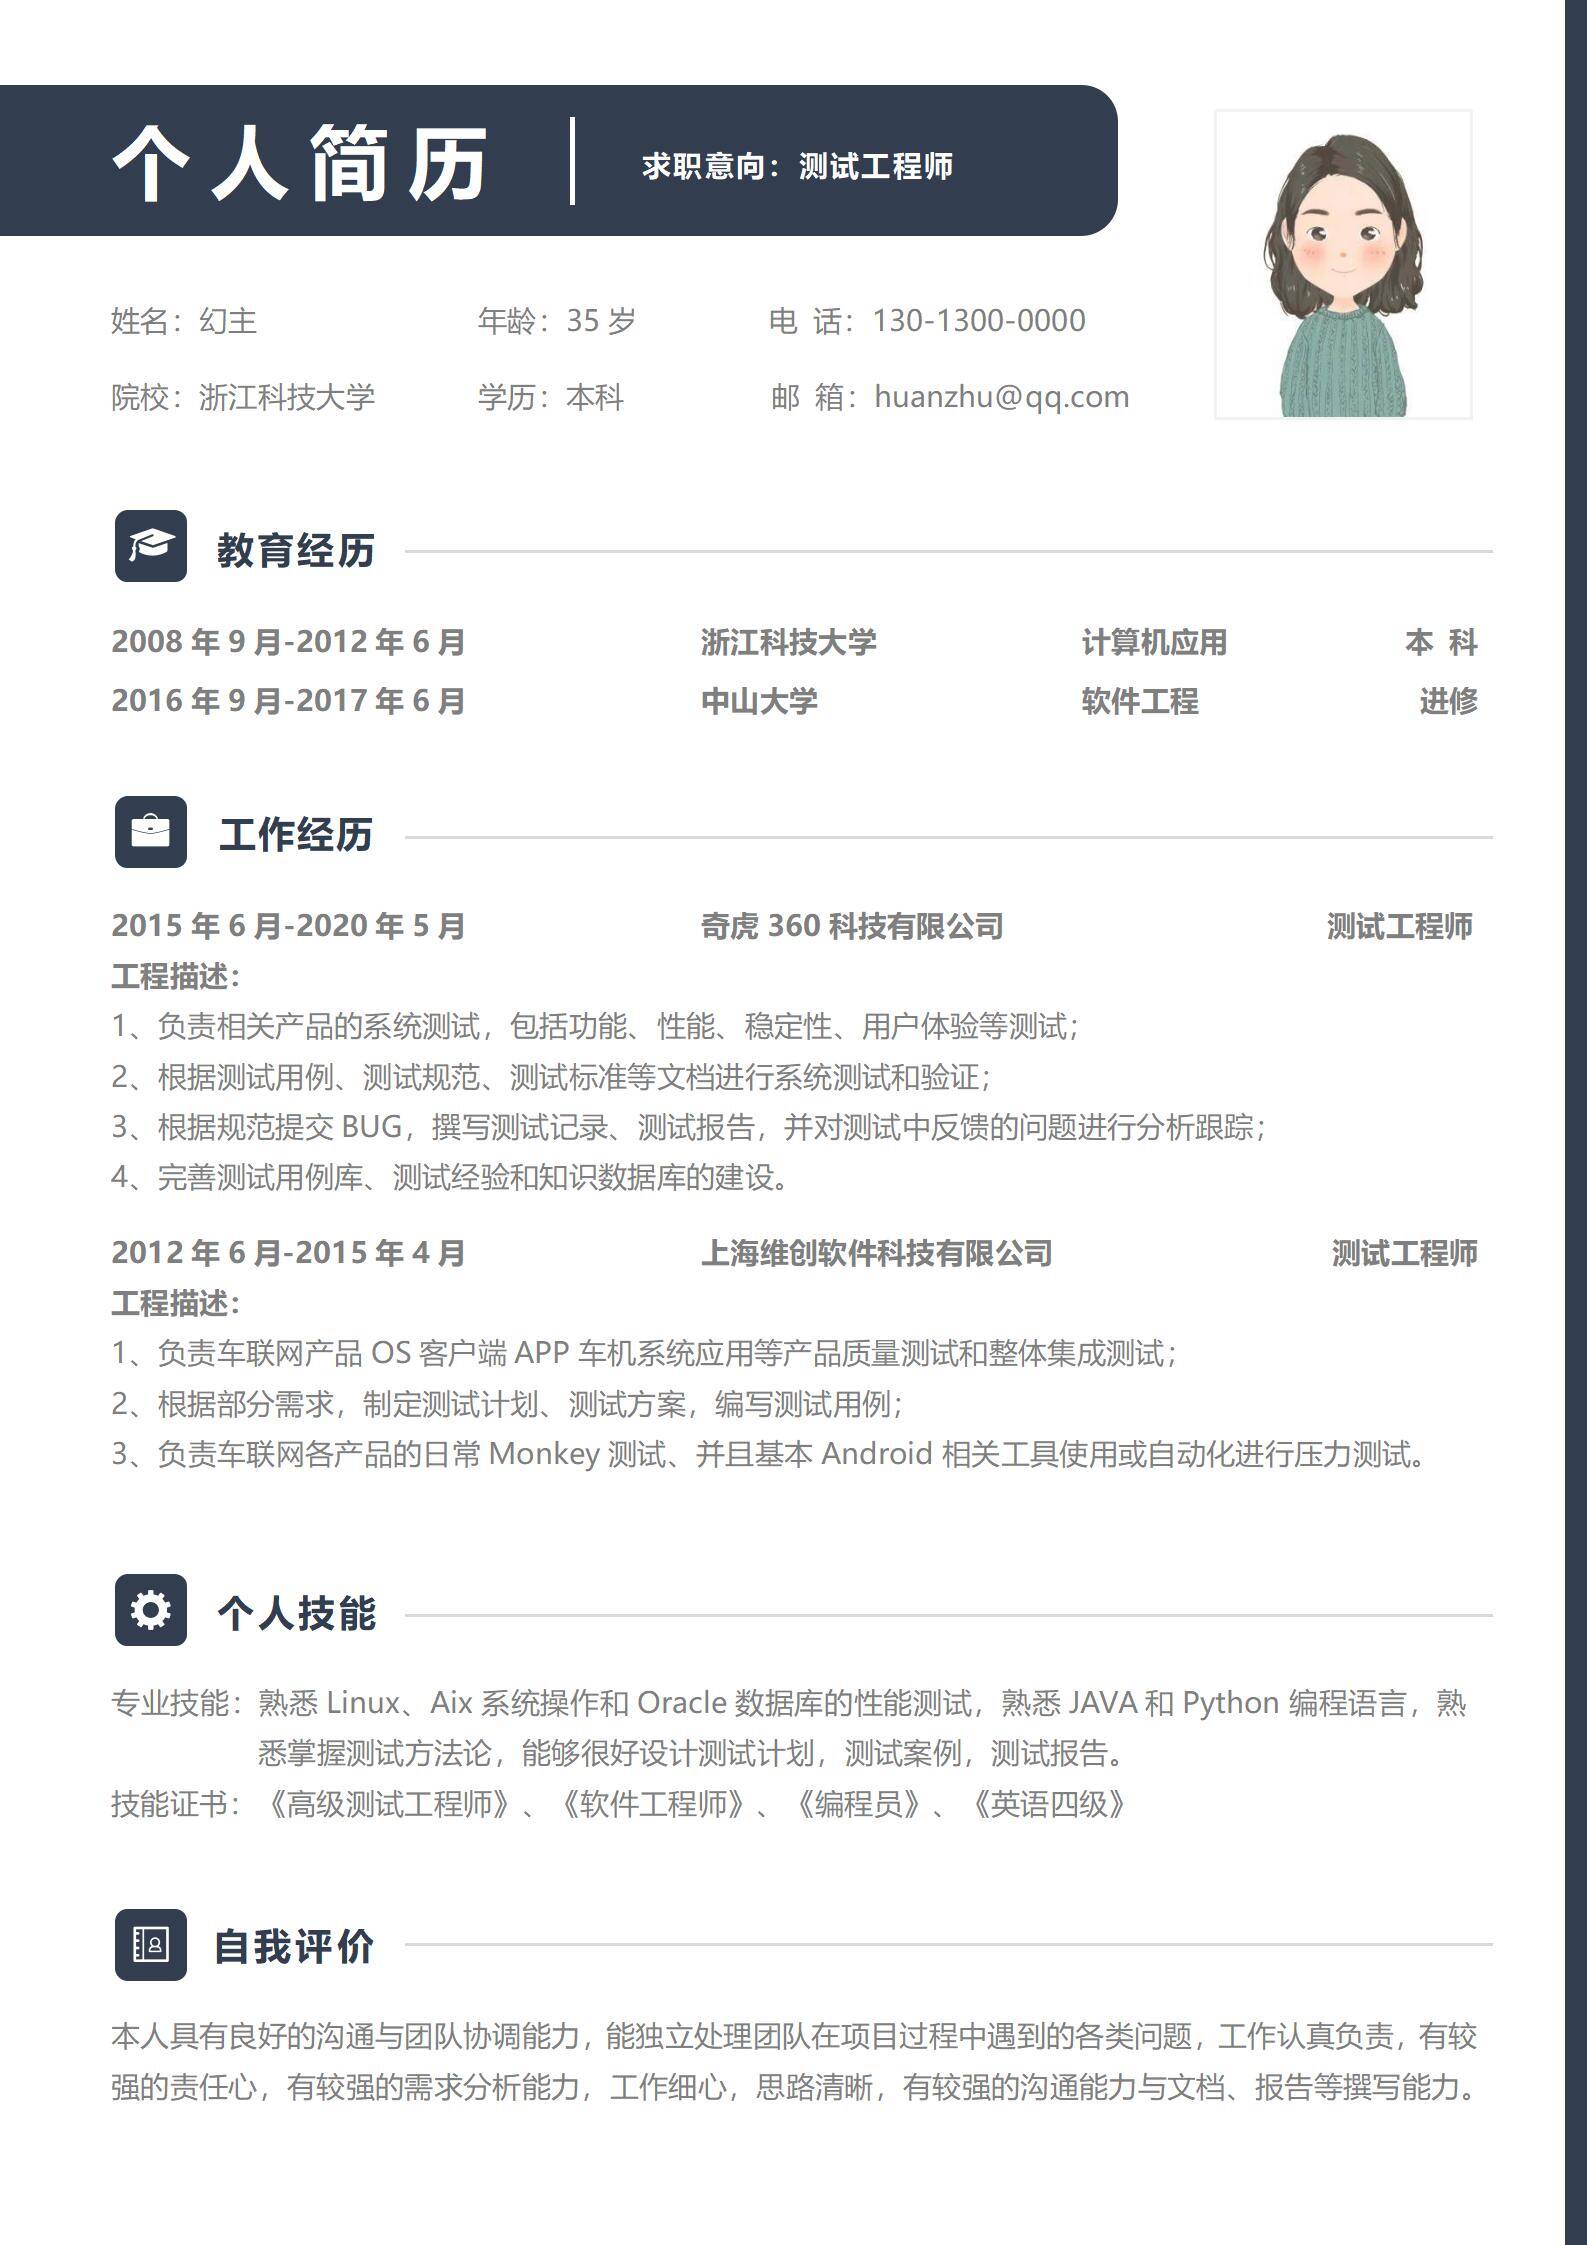1587x2245 pixels.
Task: Click the 求职意向：测试工程师 header text
Action: click(x=797, y=166)
